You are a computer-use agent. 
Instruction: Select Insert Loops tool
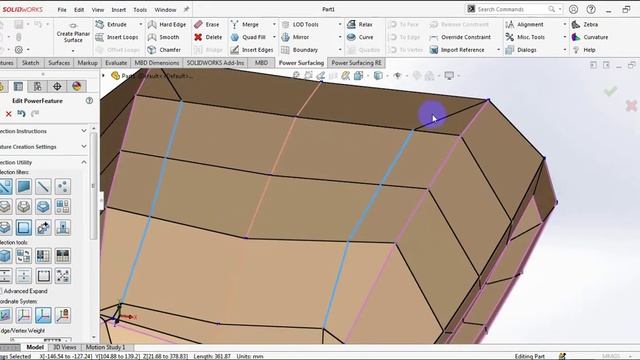[117, 37]
